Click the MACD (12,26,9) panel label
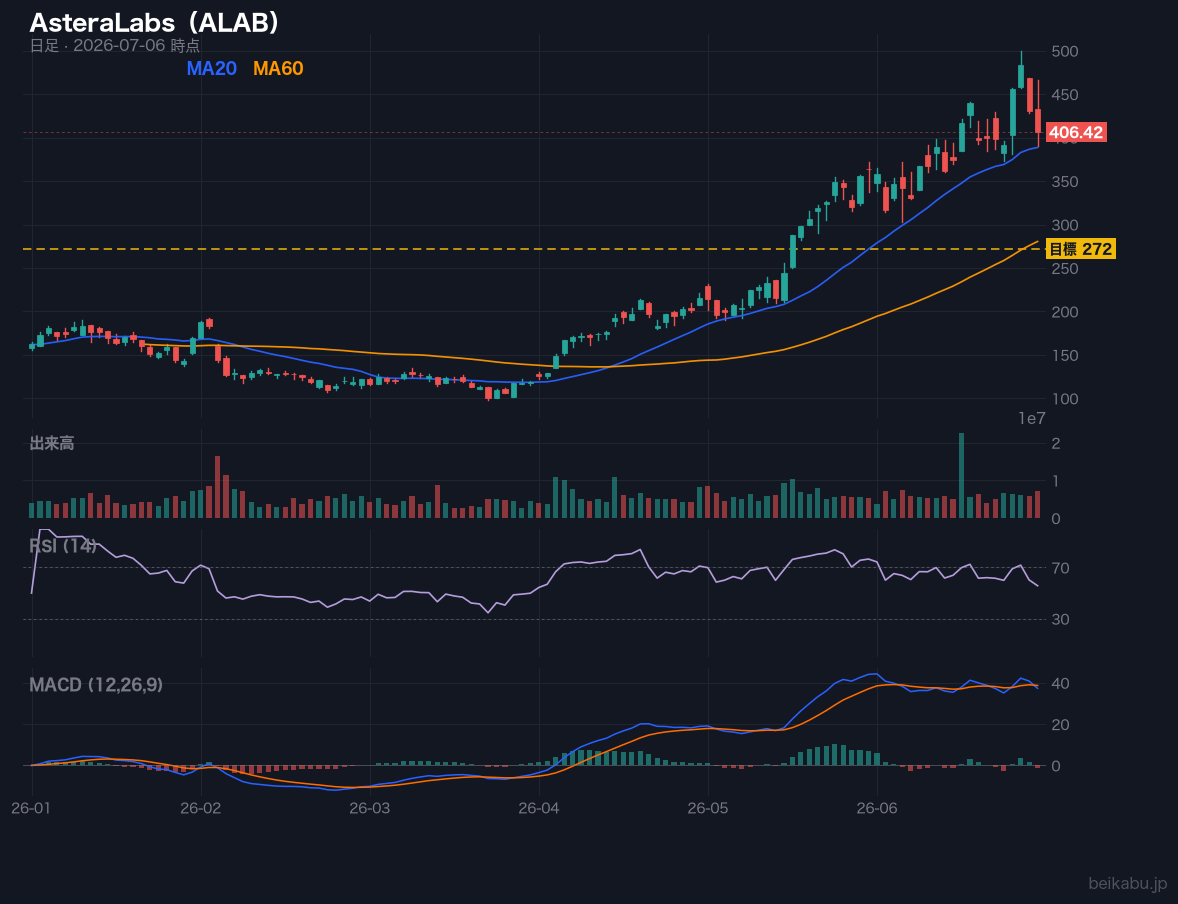Viewport: 1178px width, 904px height. point(96,685)
